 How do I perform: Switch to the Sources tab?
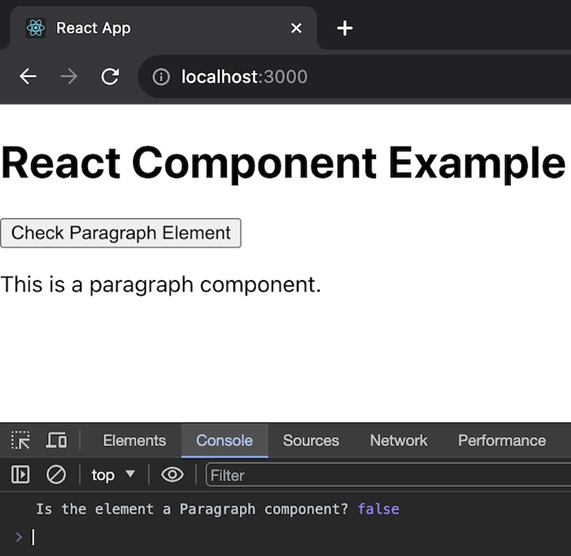(x=311, y=441)
